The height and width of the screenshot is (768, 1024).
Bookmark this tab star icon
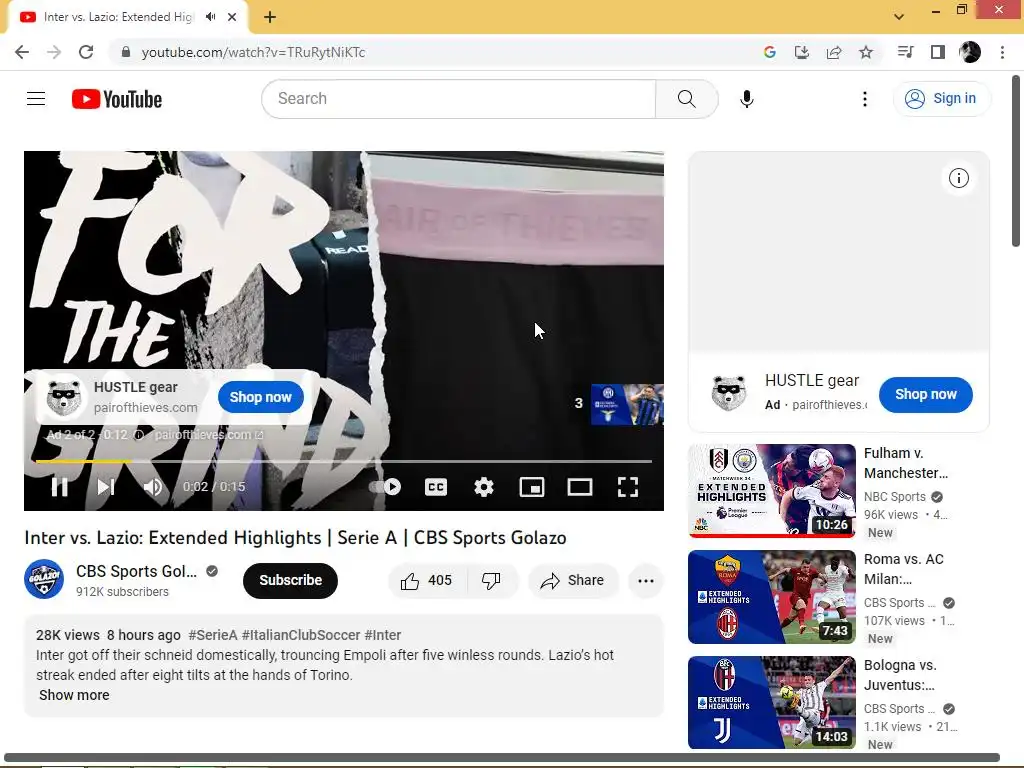[865, 52]
